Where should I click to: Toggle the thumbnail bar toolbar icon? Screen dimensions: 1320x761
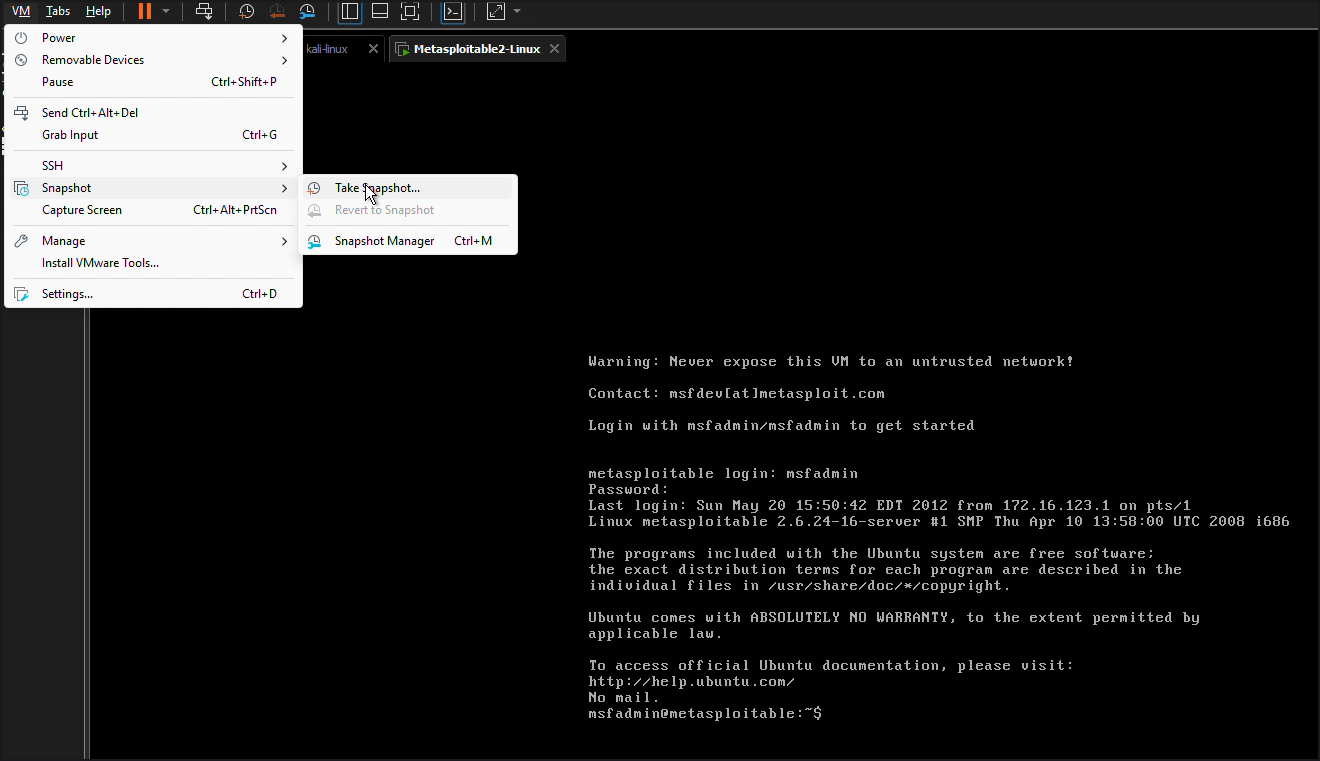coord(380,11)
